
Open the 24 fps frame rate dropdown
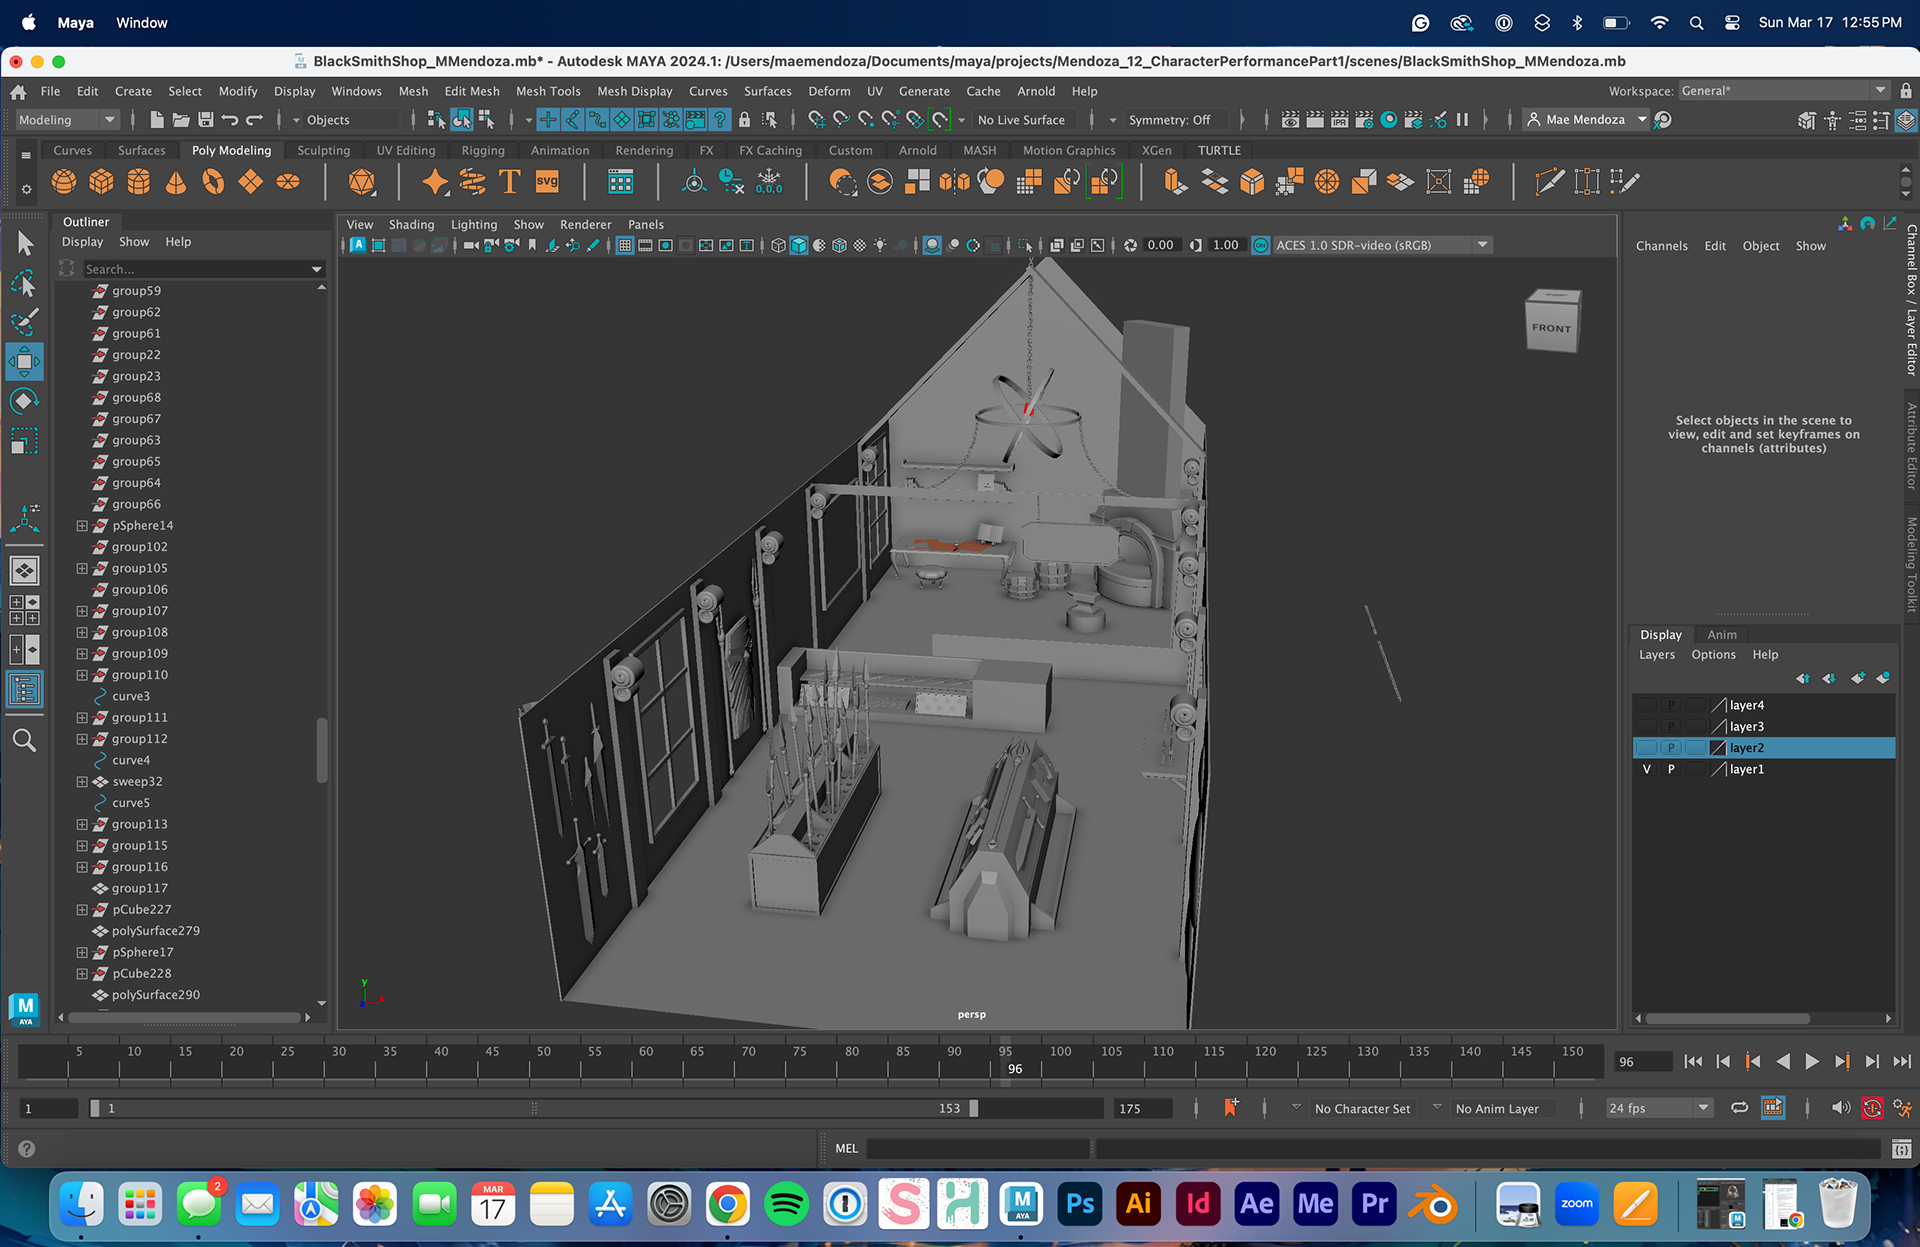tap(1658, 1108)
